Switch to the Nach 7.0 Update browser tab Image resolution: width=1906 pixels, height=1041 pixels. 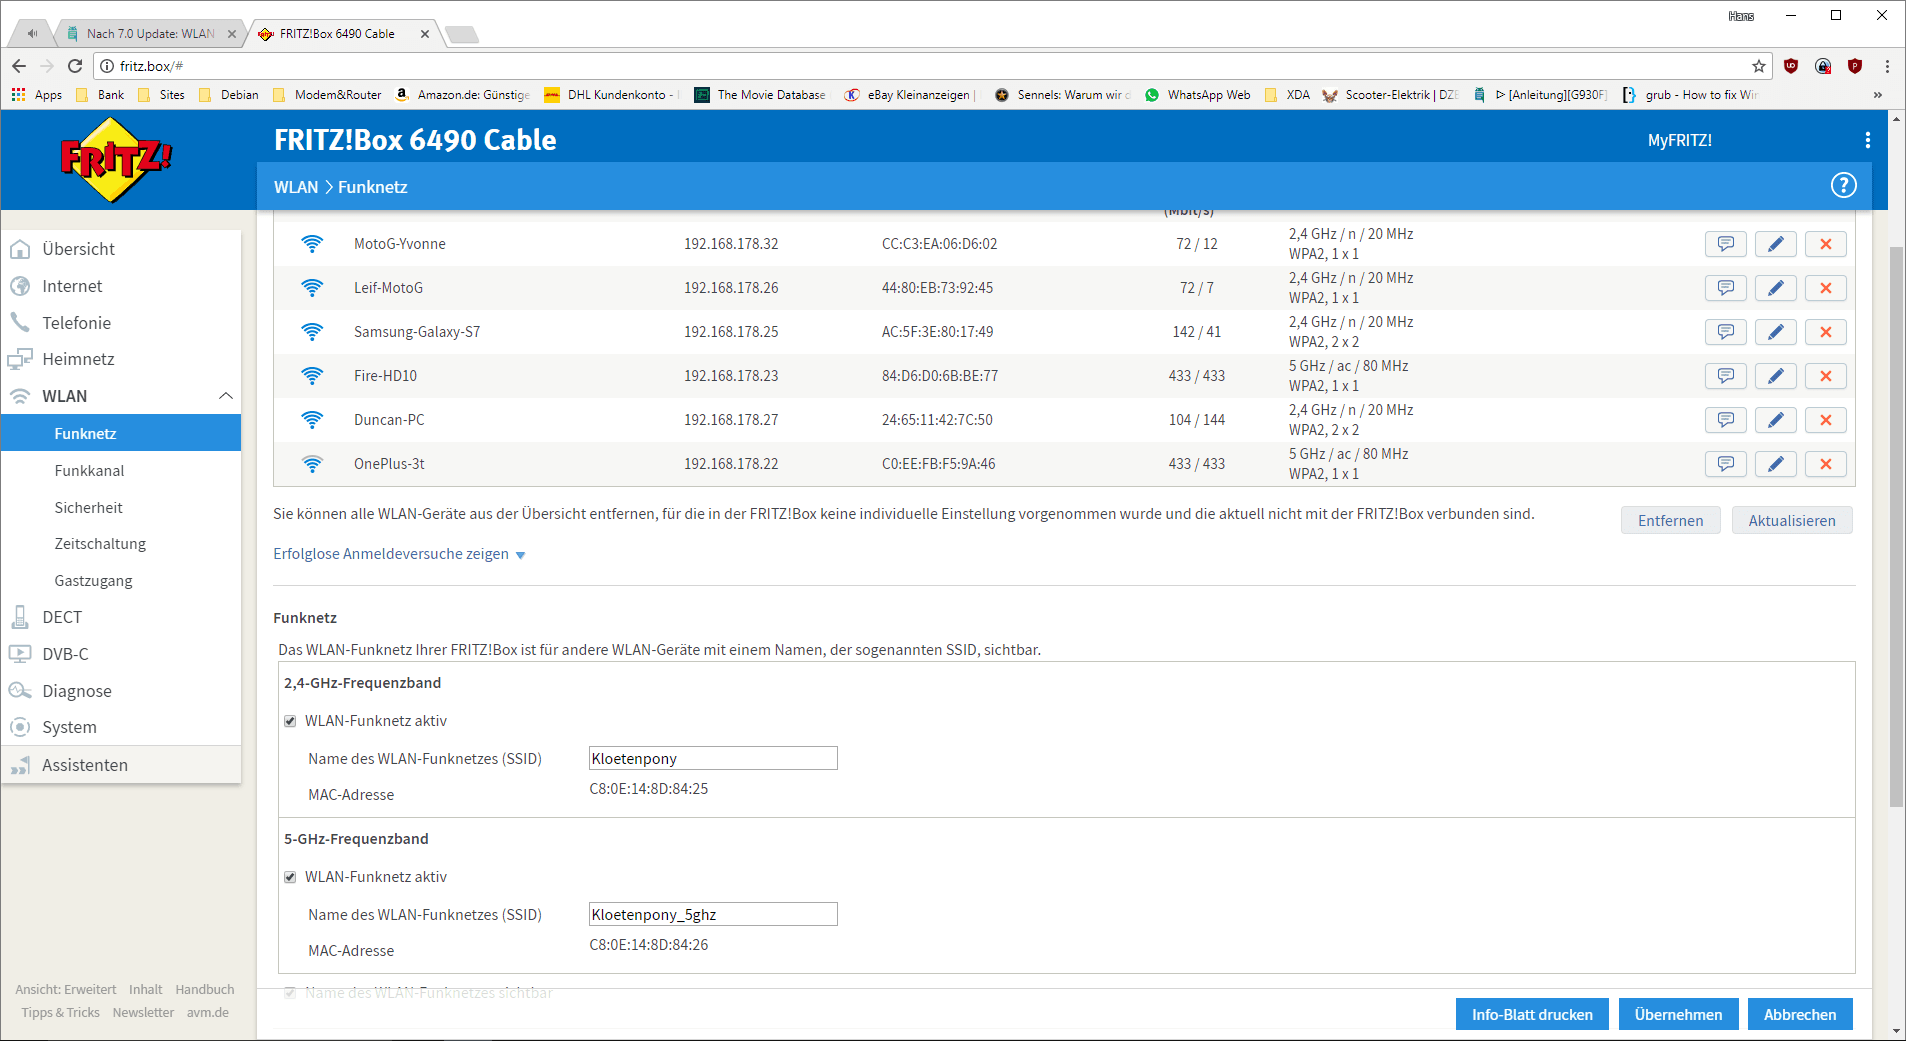pyautogui.click(x=150, y=33)
